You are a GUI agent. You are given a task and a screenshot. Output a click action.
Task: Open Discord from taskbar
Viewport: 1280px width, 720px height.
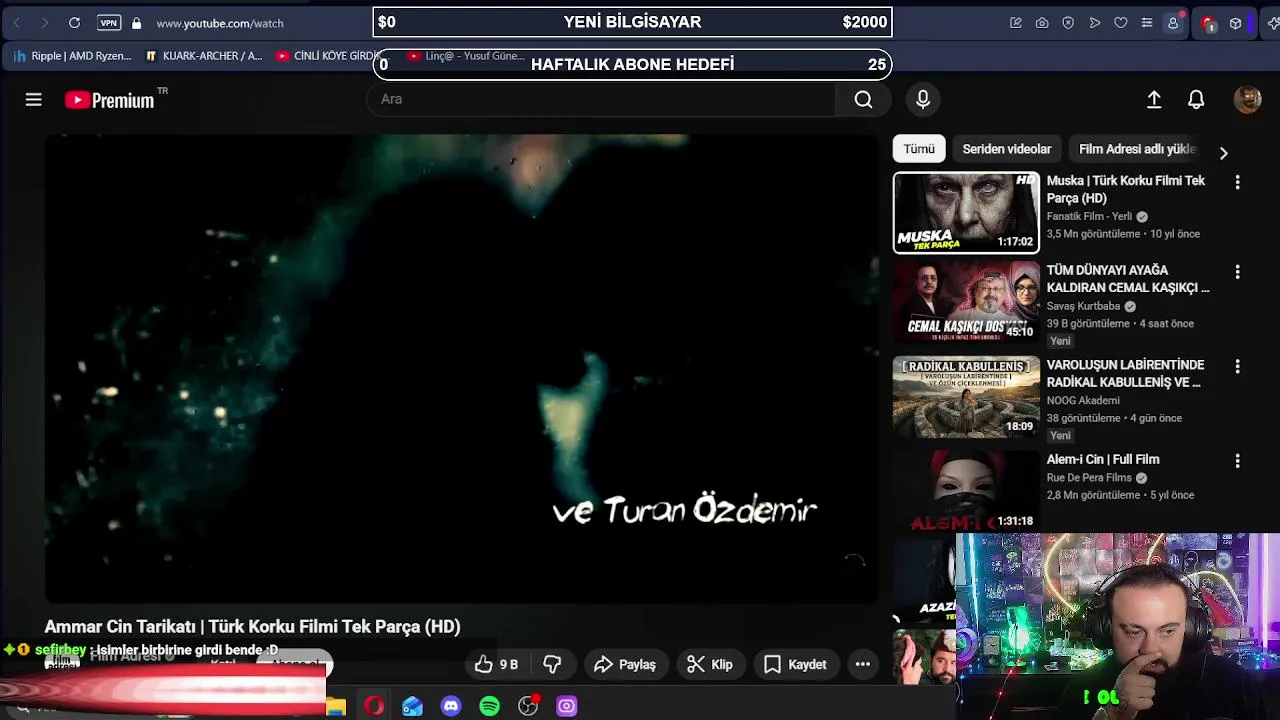(x=451, y=706)
